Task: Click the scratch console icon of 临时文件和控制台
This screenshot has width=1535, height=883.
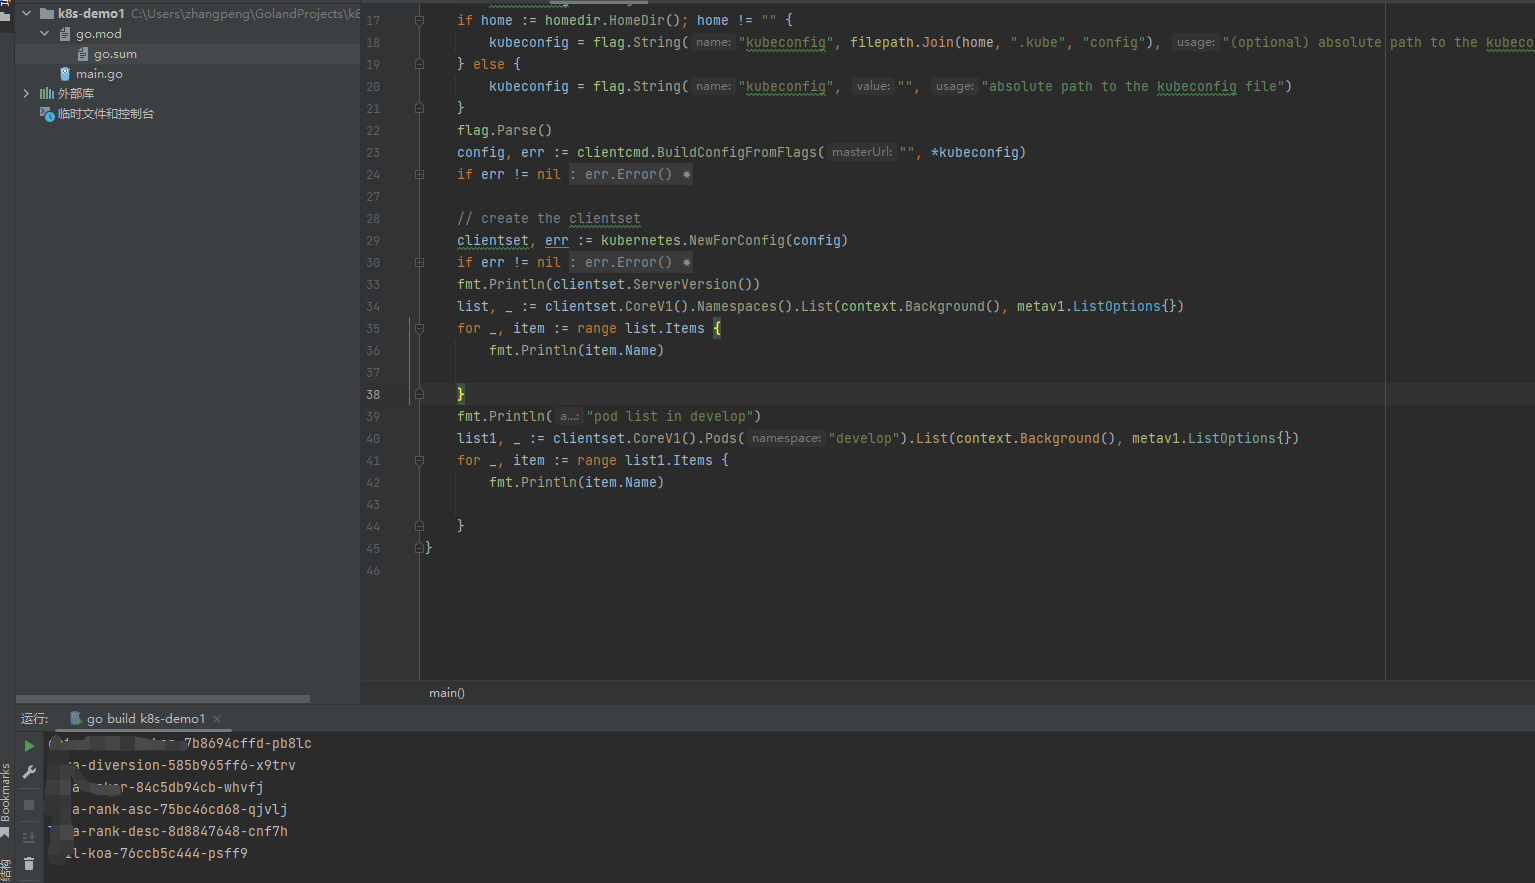Action: pos(47,114)
